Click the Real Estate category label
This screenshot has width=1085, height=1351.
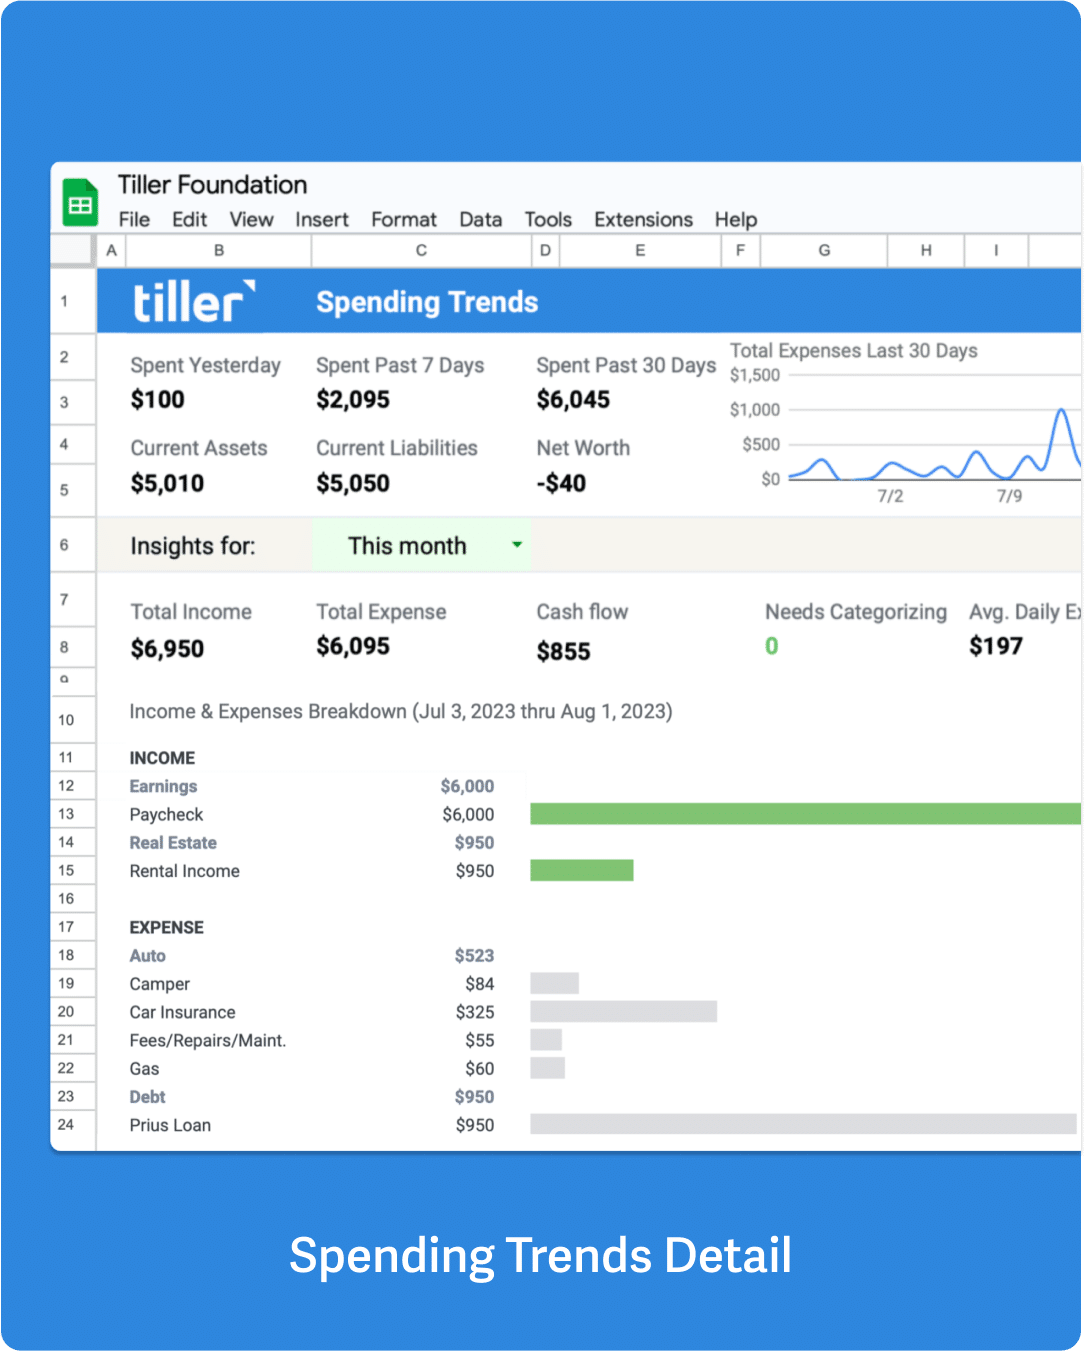pos(173,843)
